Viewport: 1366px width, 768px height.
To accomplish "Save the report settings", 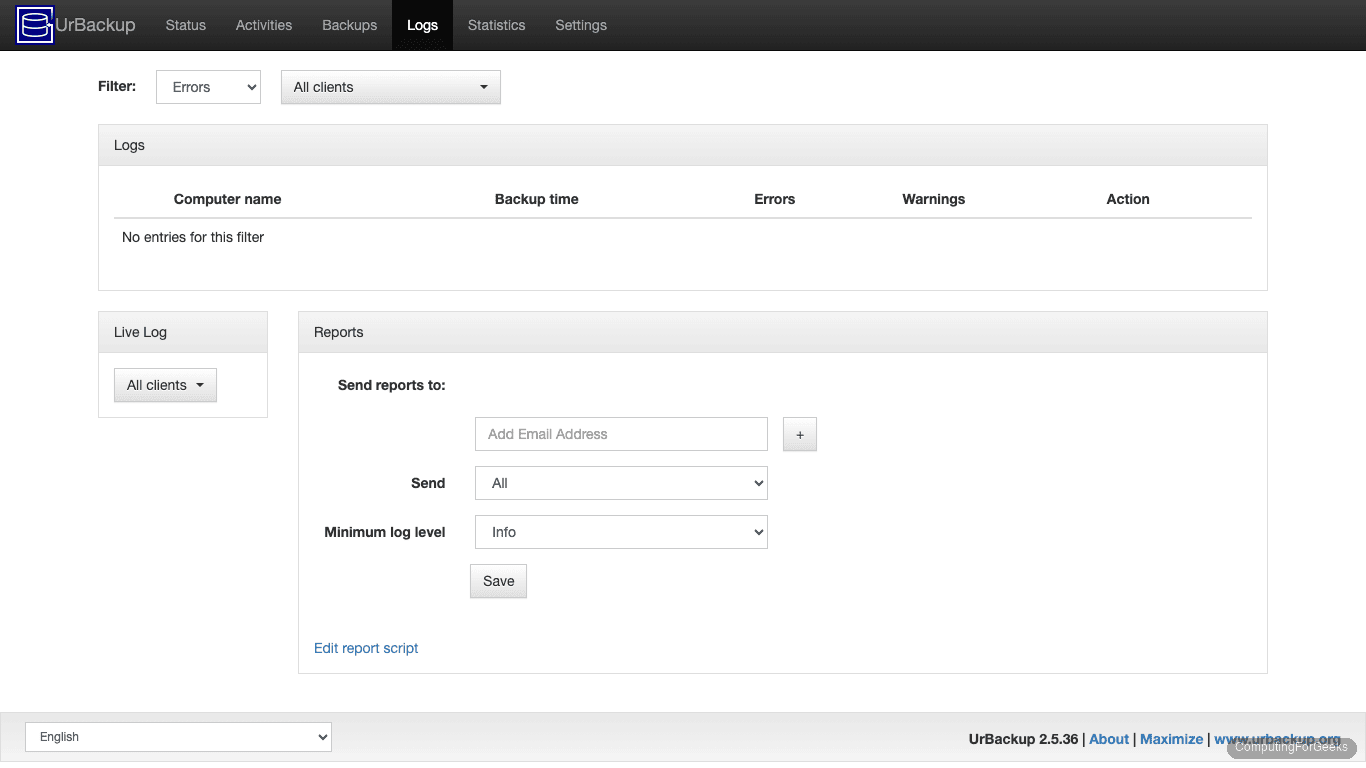I will pos(498,581).
